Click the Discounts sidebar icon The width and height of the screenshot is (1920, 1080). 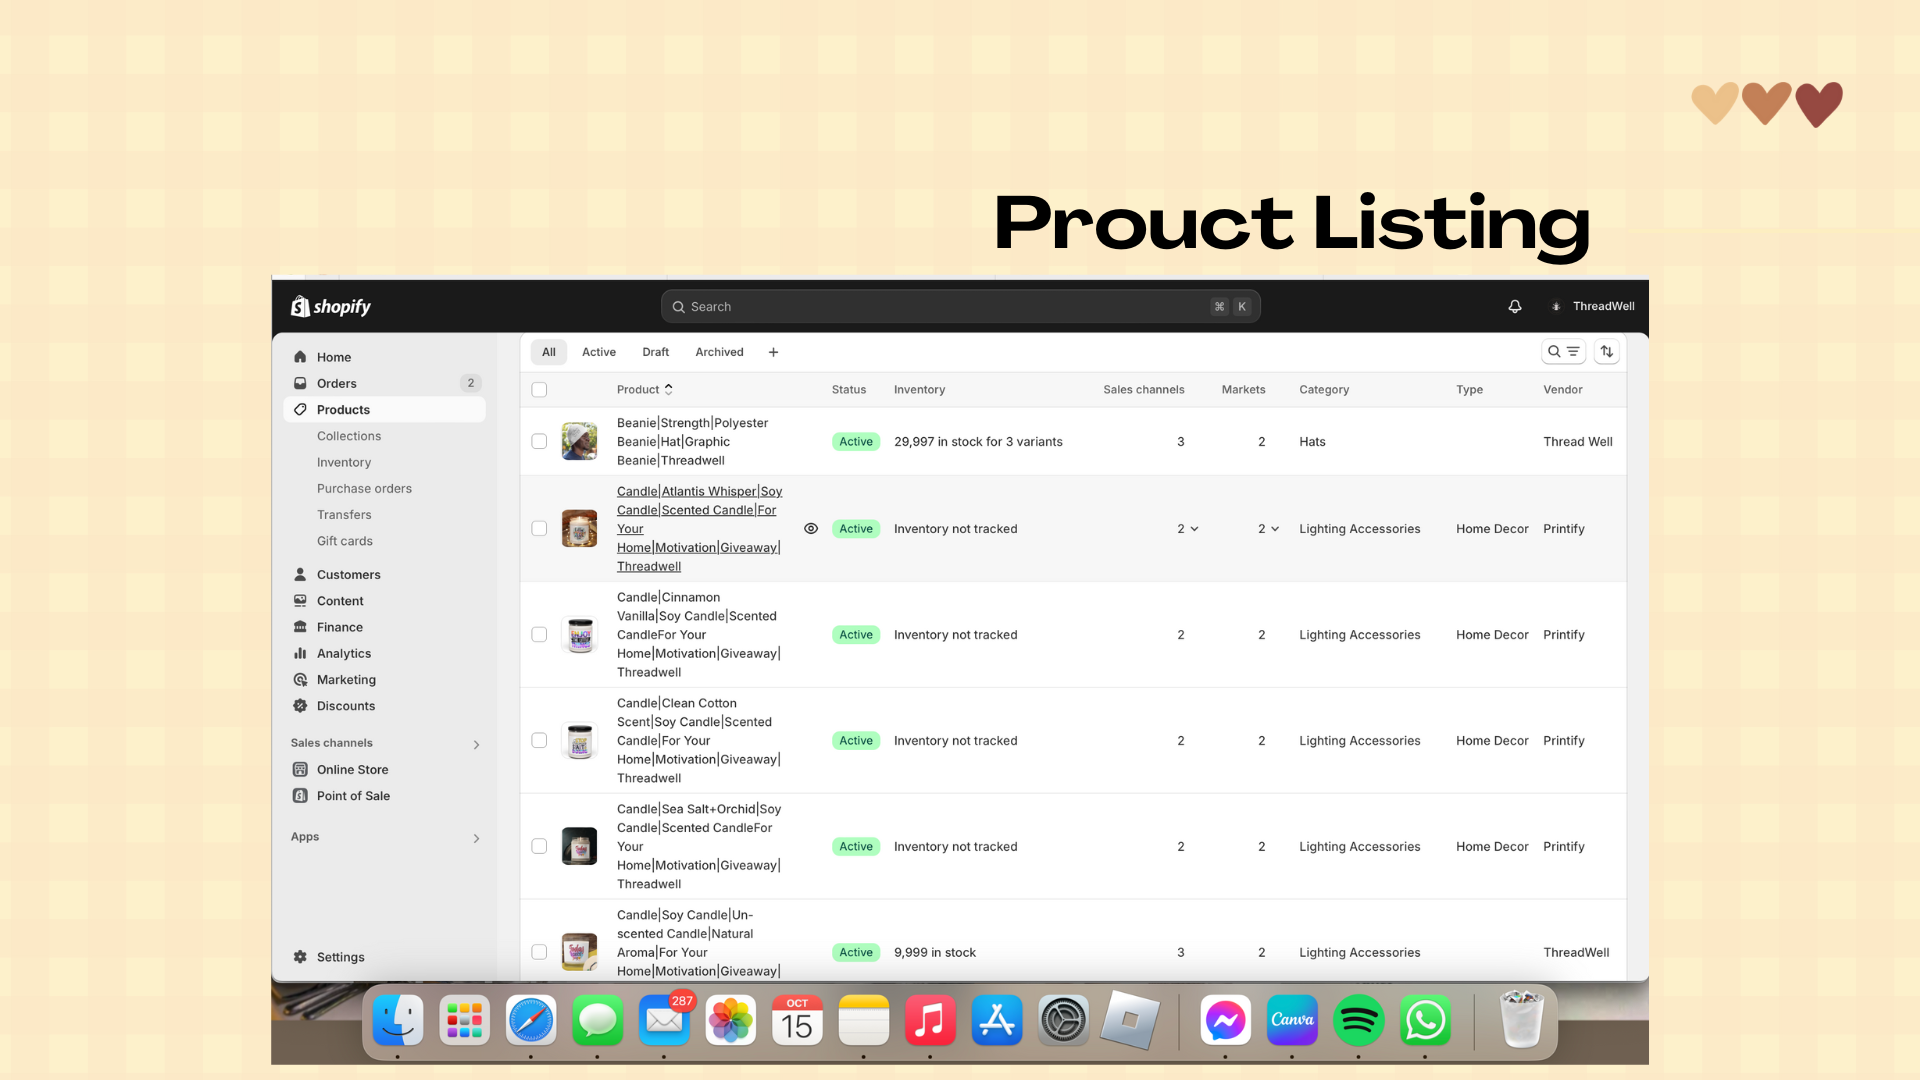pos(300,706)
